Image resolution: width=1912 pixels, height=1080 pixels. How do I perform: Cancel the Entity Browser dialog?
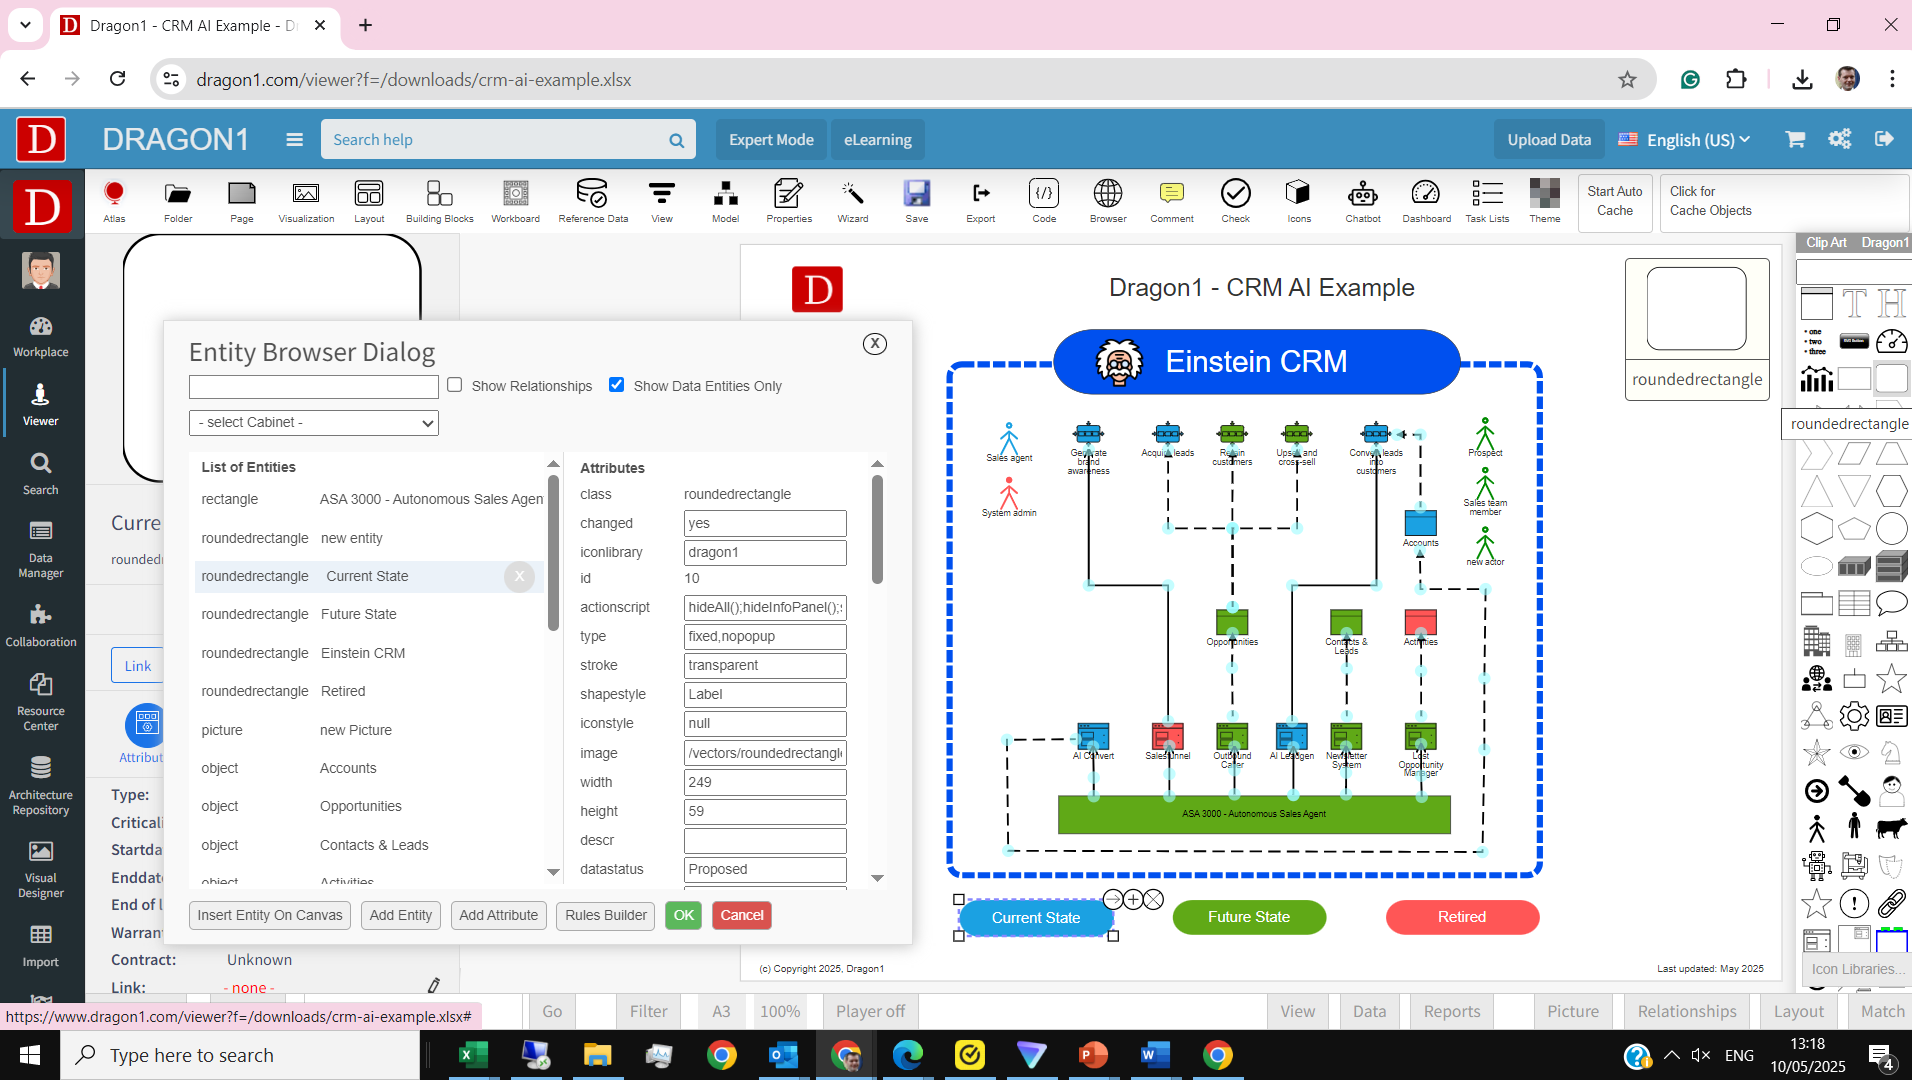coord(742,915)
